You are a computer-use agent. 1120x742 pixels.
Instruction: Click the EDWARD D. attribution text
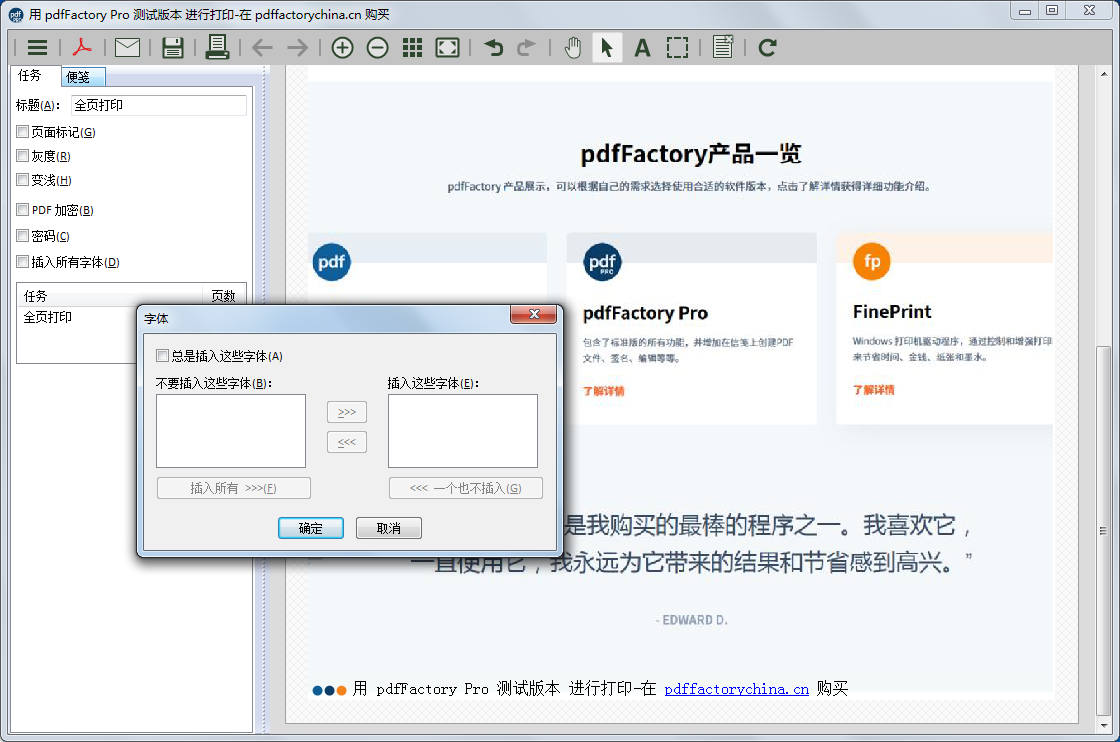(691, 620)
